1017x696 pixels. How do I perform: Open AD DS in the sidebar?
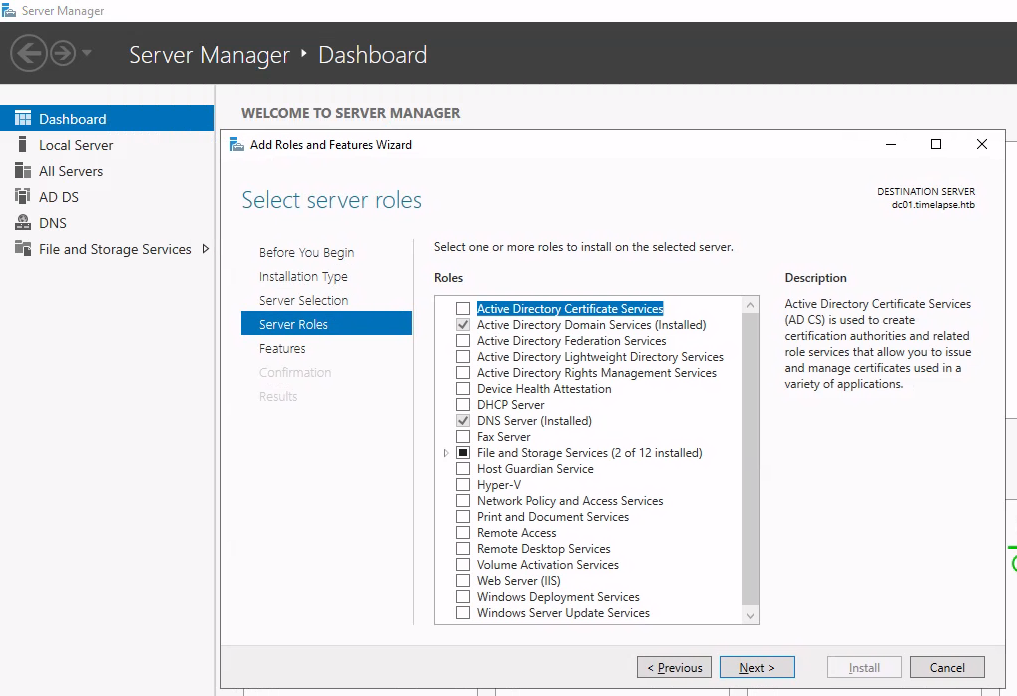(107, 197)
